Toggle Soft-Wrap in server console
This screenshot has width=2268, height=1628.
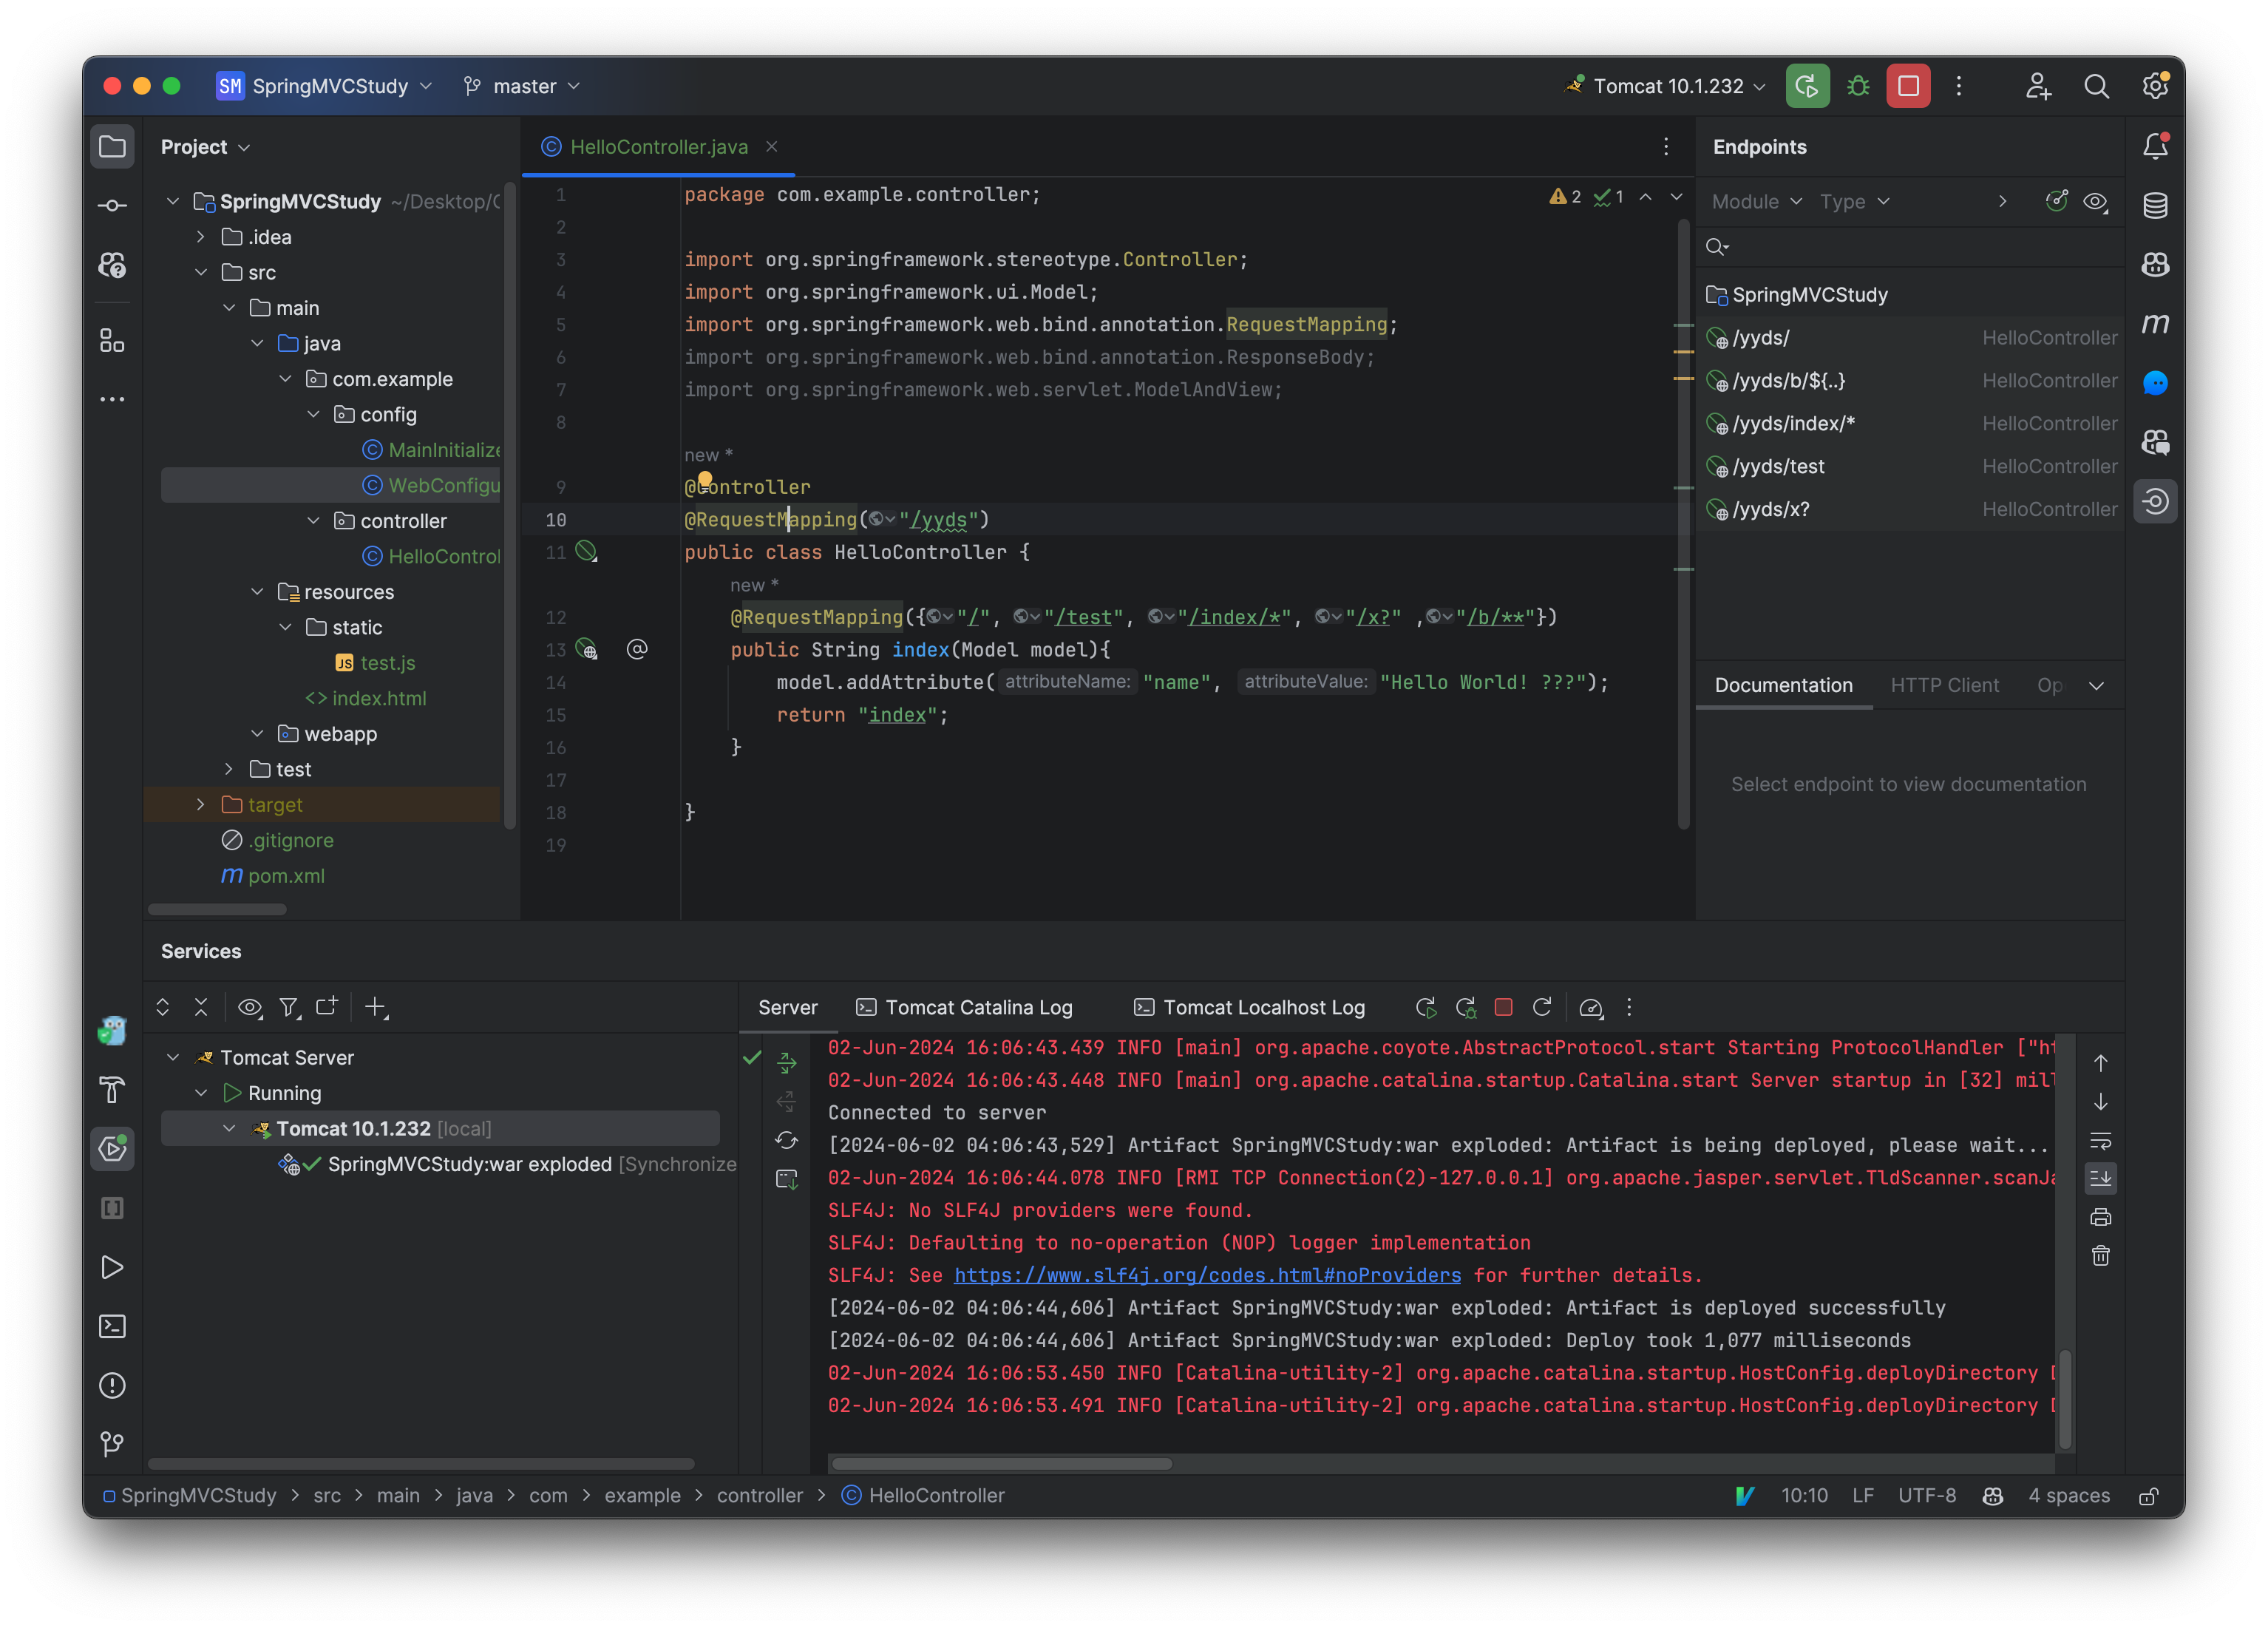click(x=2100, y=1140)
